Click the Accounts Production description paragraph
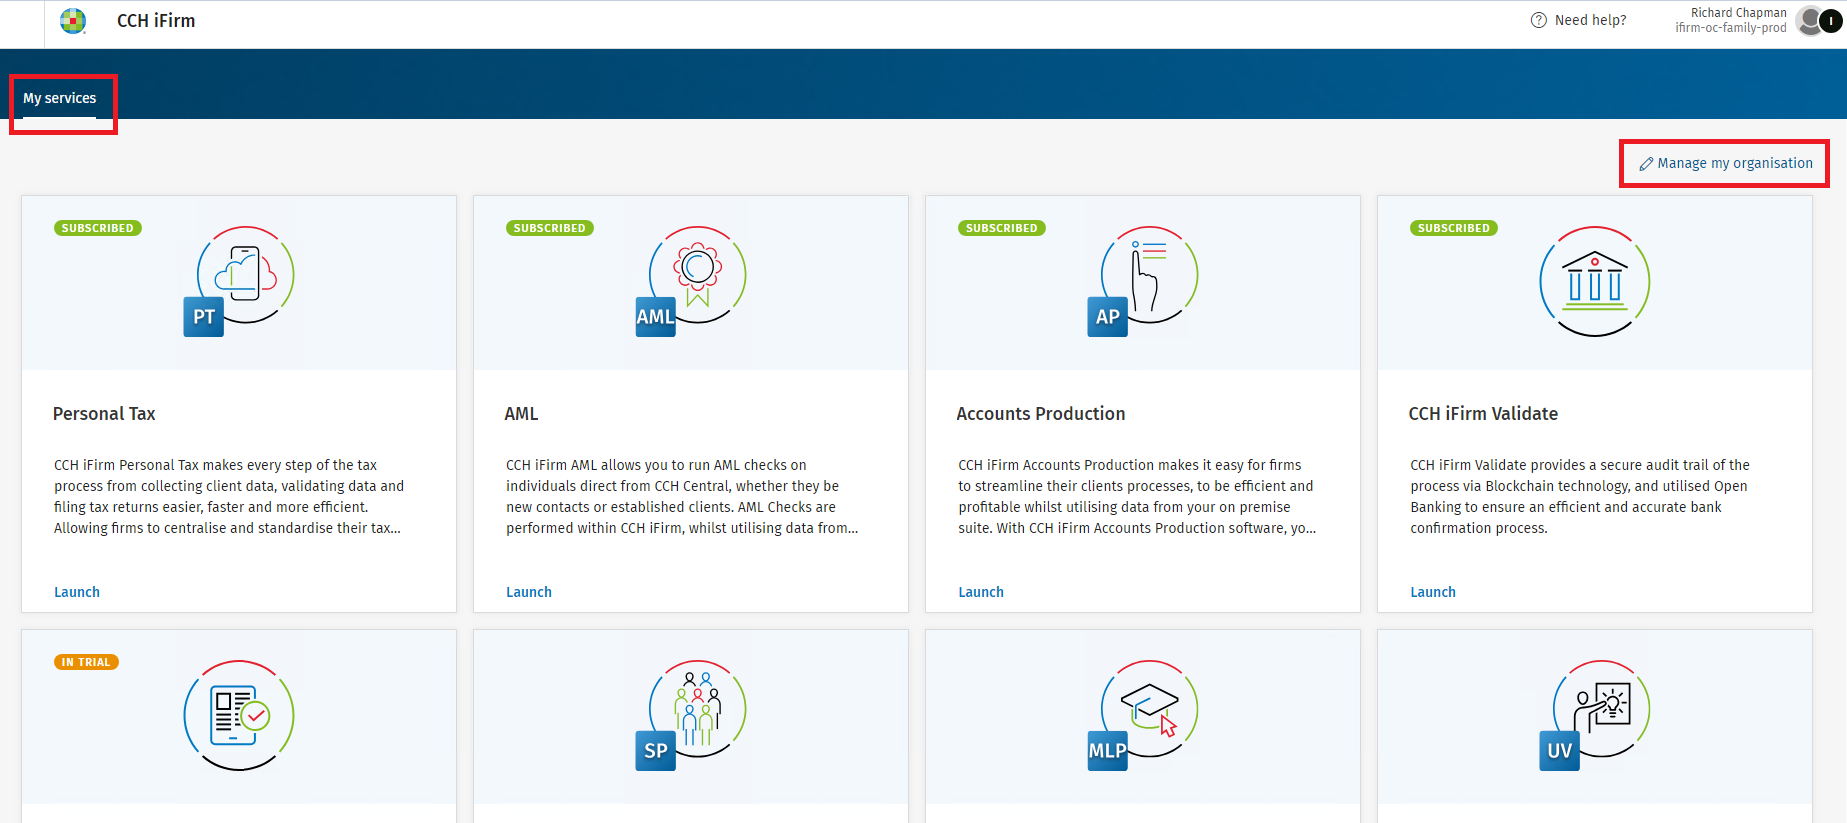The height and width of the screenshot is (823, 1847). (x=1137, y=496)
